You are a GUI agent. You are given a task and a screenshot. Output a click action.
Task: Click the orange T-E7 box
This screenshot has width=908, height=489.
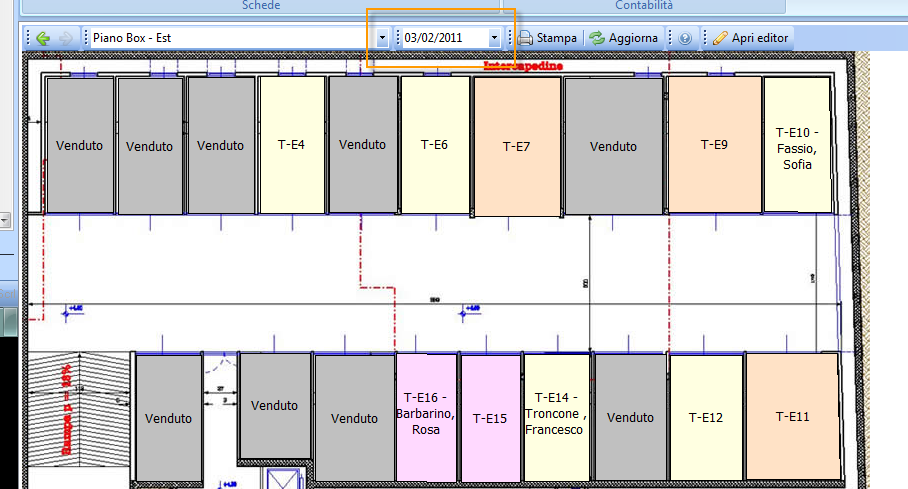click(x=516, y=146)
